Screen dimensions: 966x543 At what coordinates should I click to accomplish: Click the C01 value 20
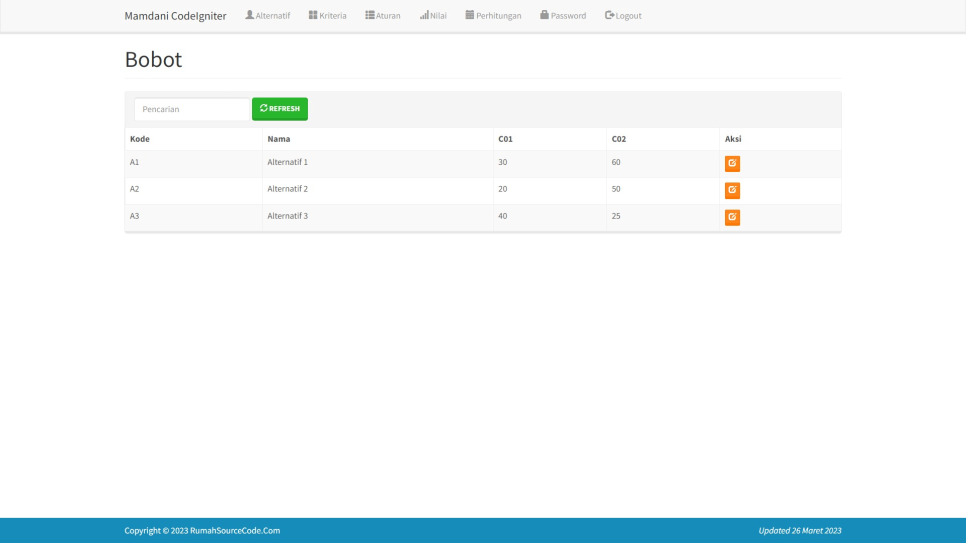503,189
